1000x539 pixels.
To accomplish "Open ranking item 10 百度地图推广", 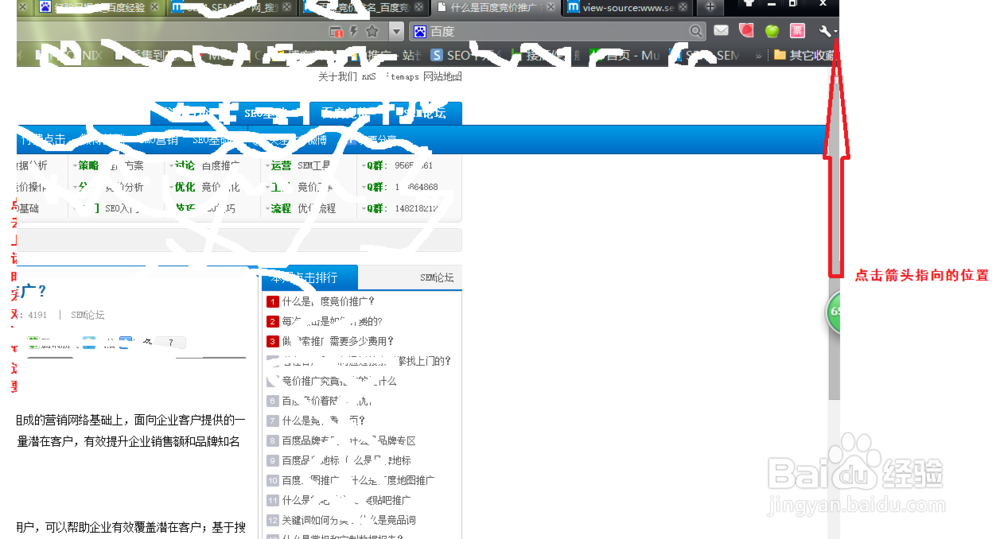I will pos(358,480).
